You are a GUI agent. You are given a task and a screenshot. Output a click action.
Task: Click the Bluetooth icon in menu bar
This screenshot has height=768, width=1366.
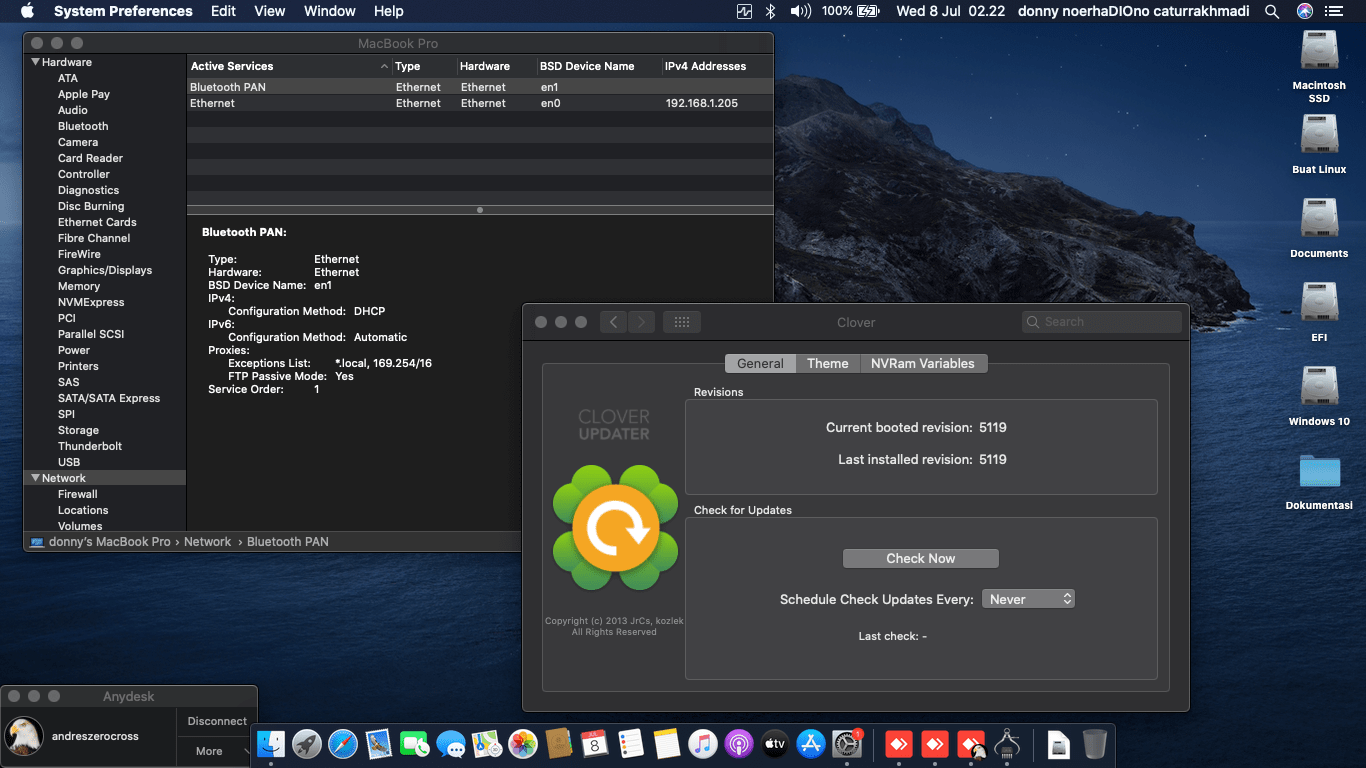tap(770, 11)
